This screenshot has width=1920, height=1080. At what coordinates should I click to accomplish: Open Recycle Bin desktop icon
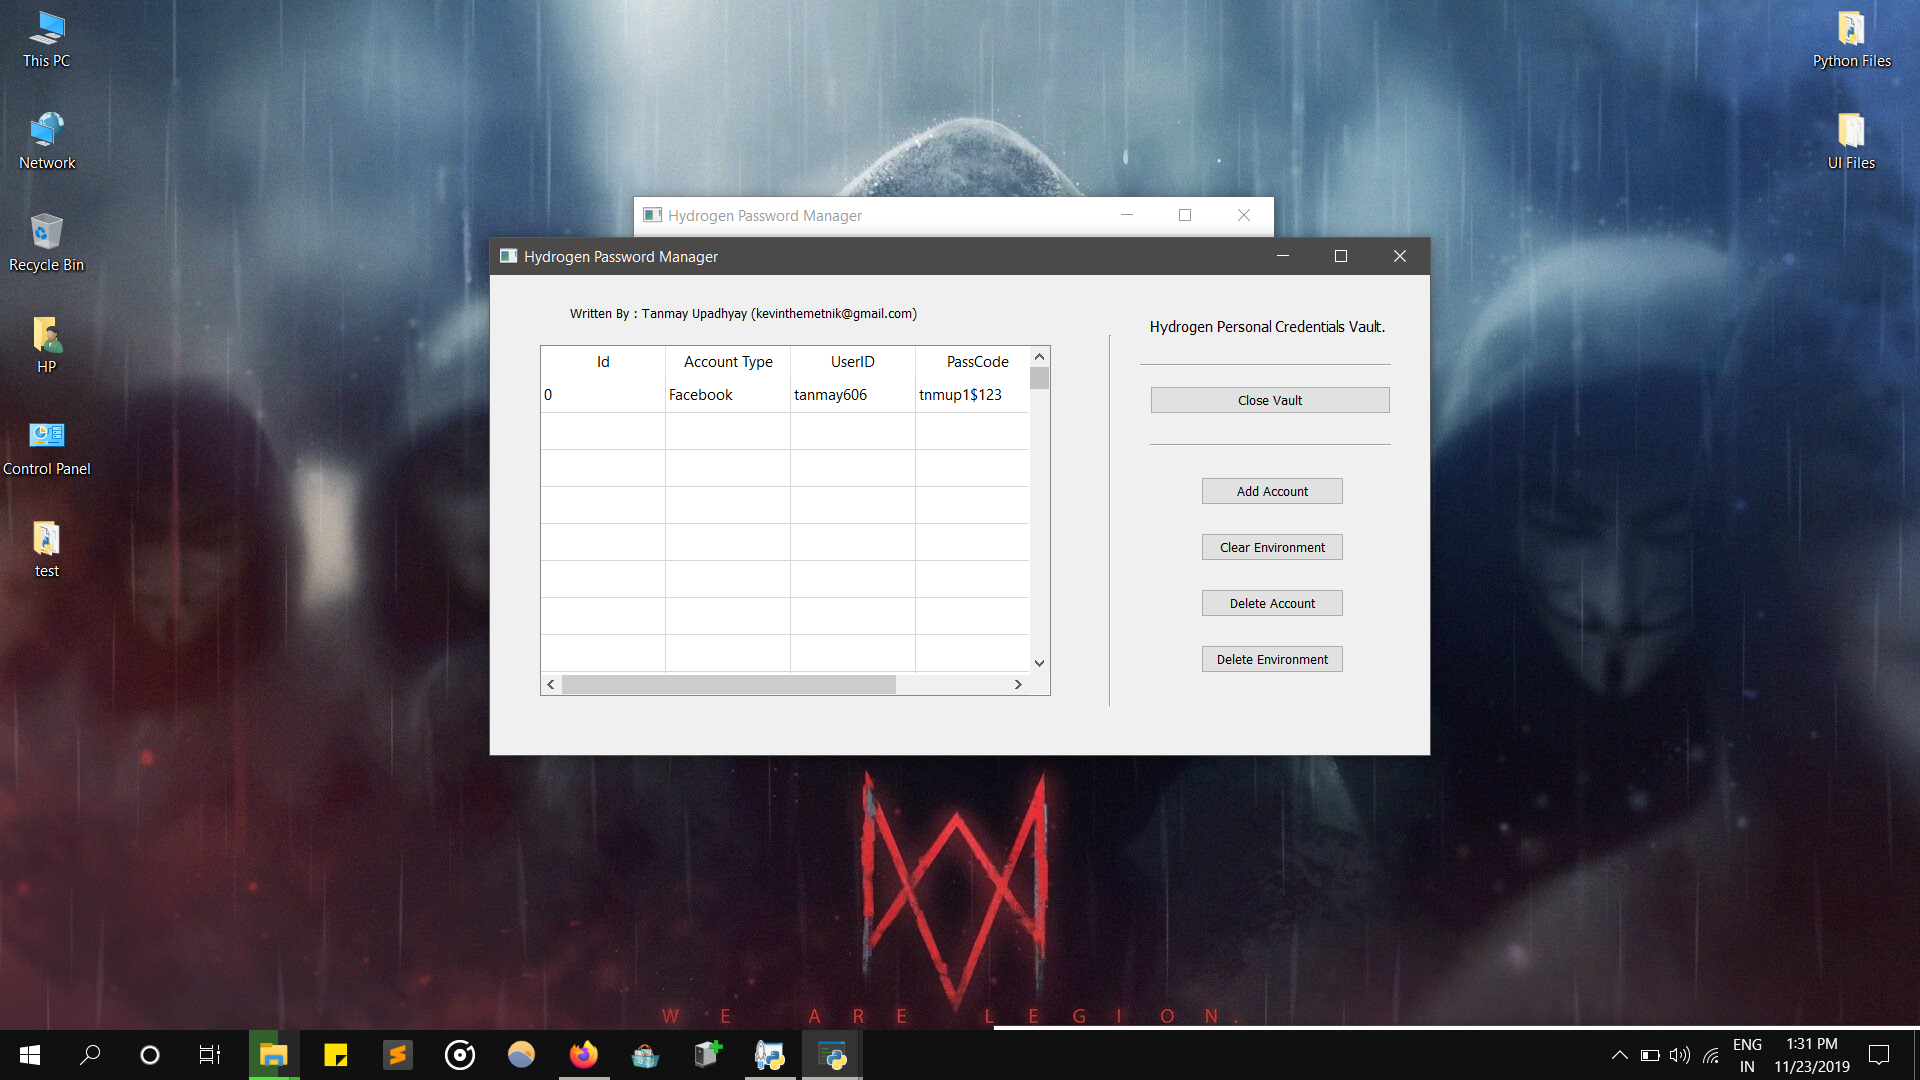coord(46,242)
